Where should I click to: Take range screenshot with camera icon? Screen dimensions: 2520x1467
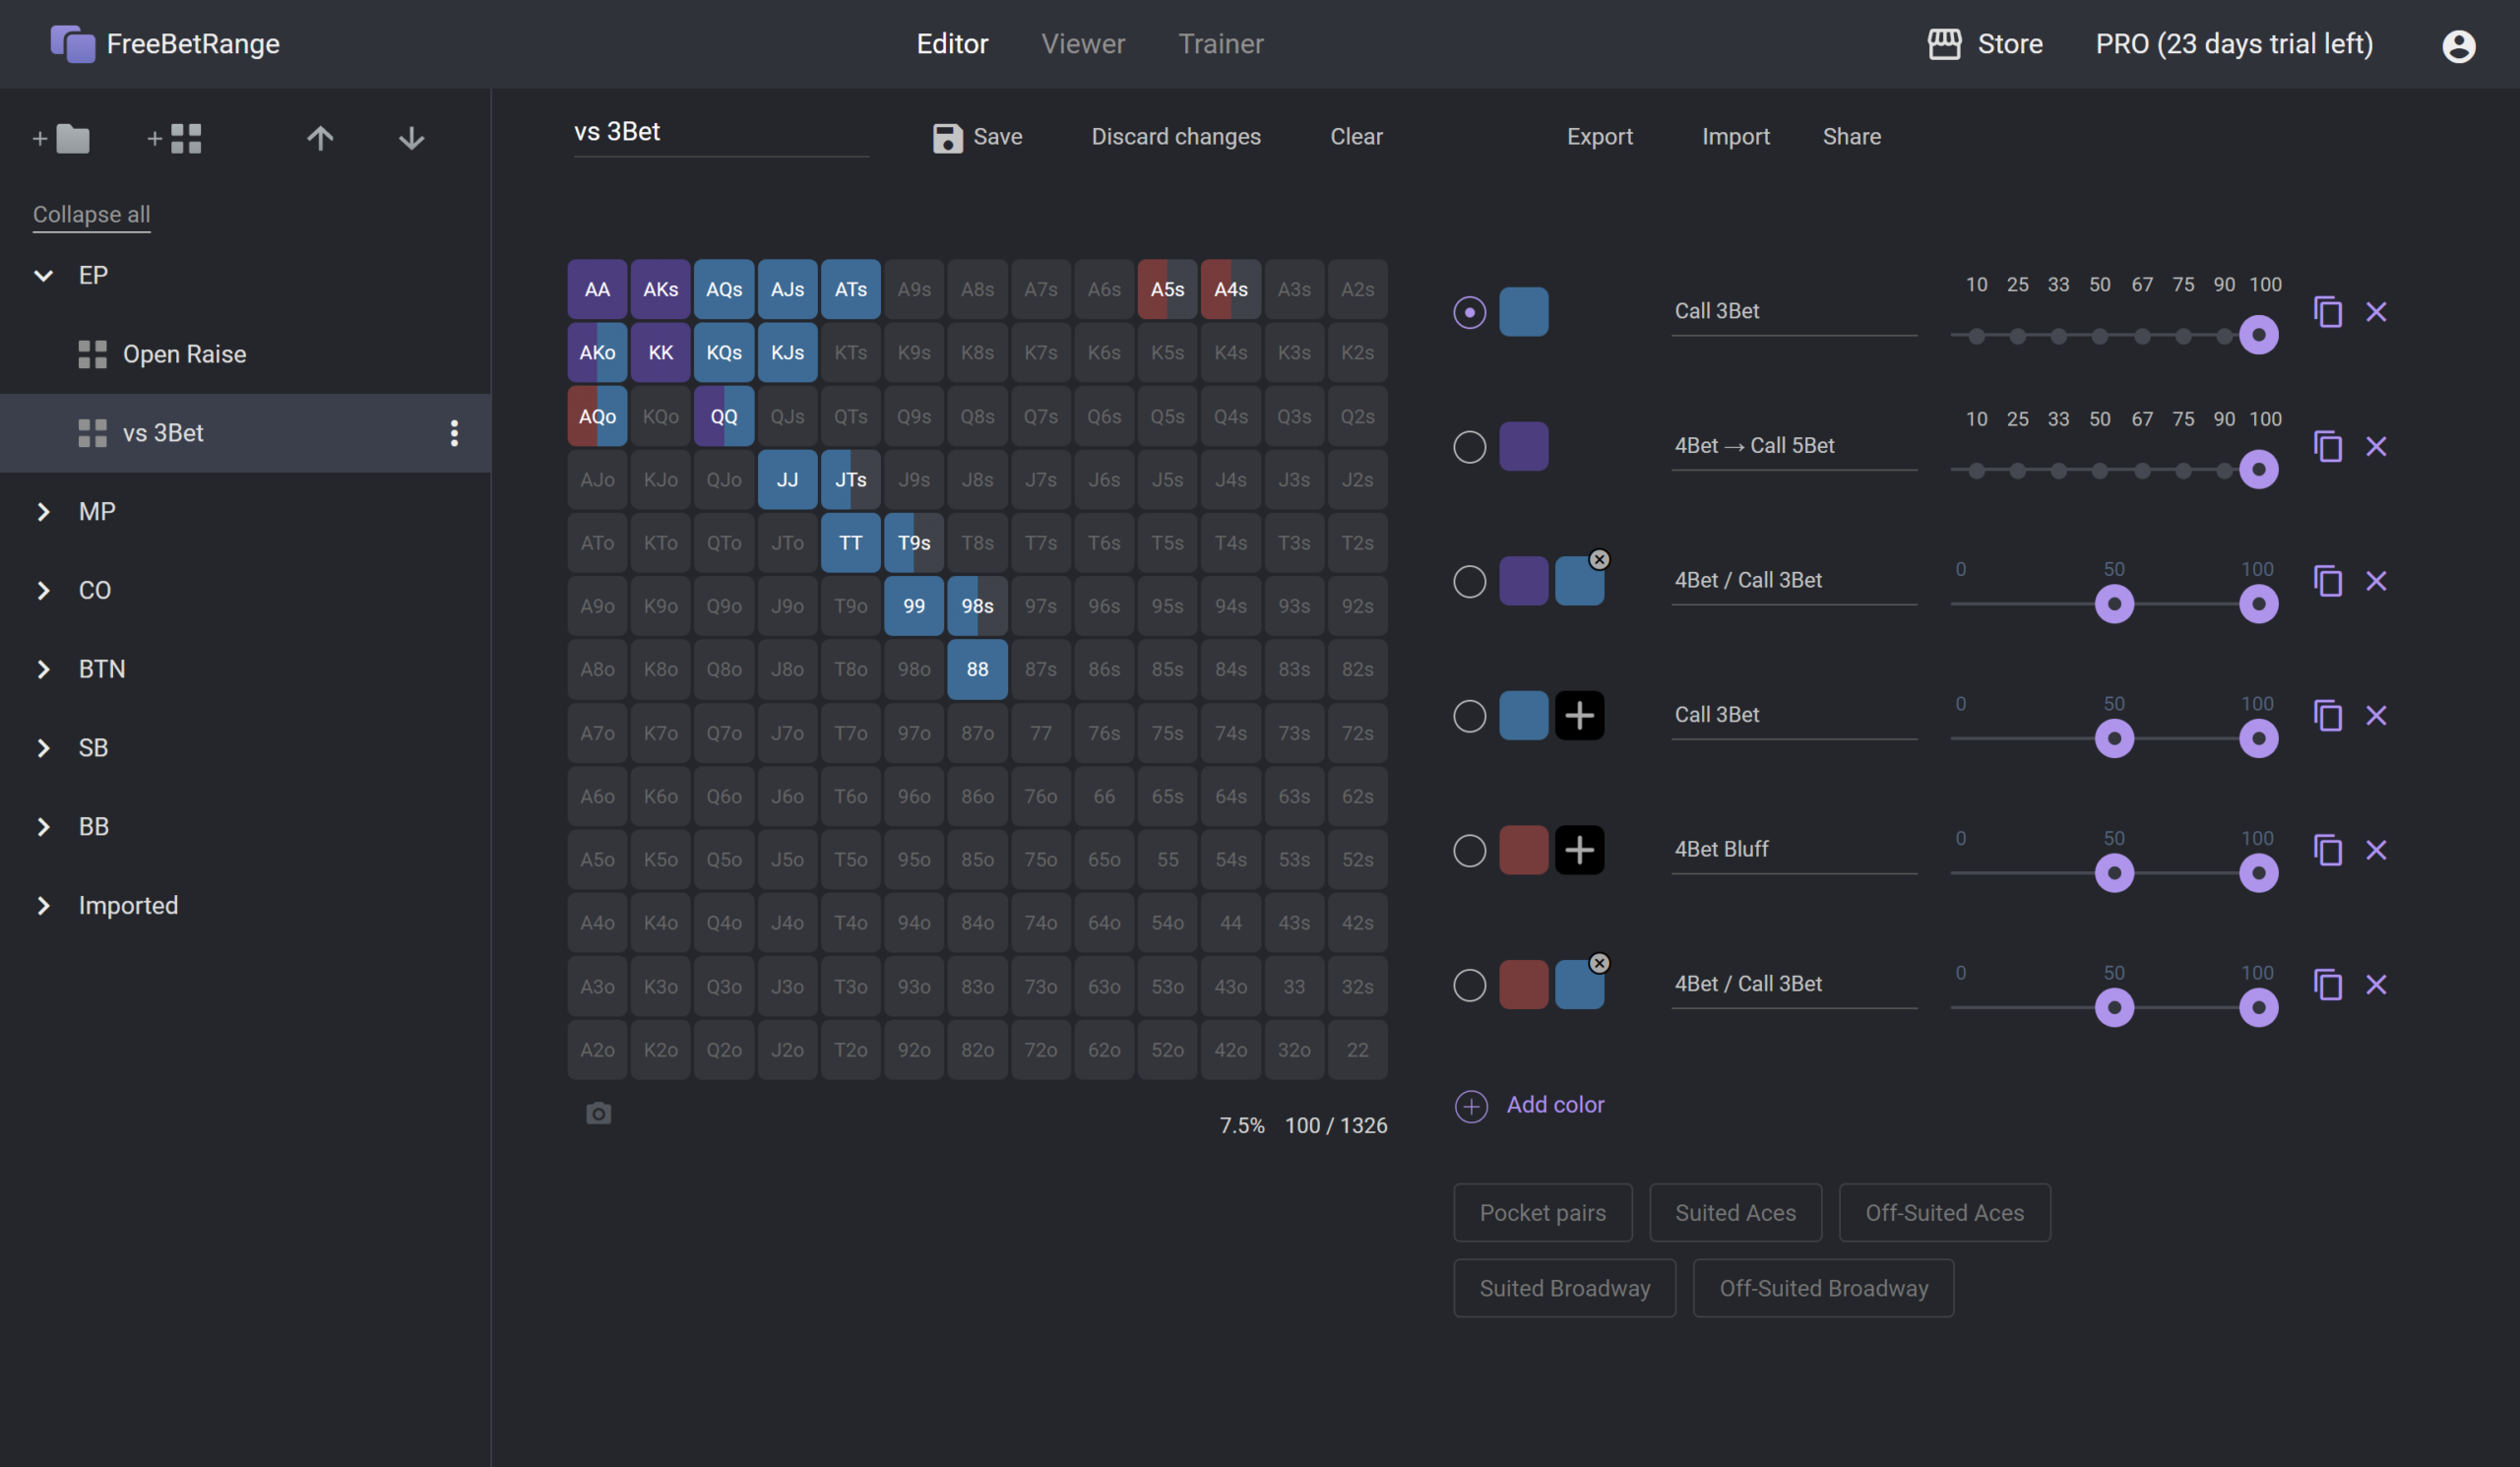[598, 1113]
